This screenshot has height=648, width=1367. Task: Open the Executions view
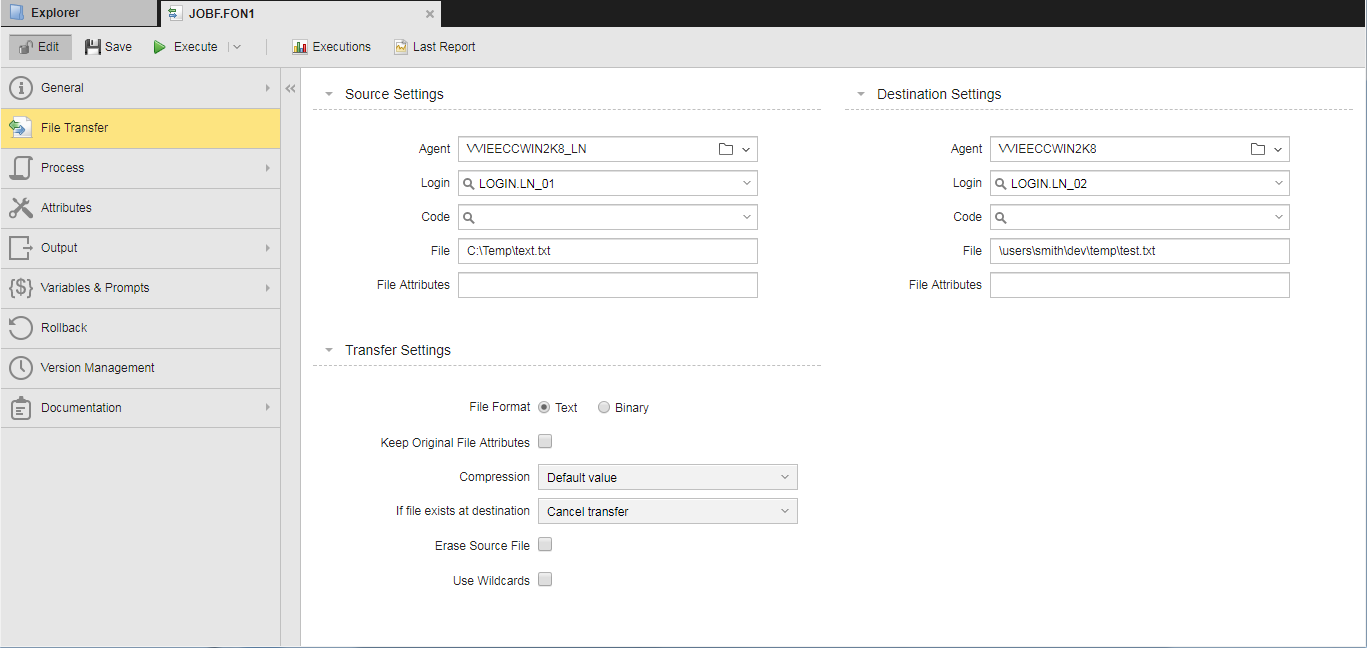pyautogui.click(x=331, y=47)
